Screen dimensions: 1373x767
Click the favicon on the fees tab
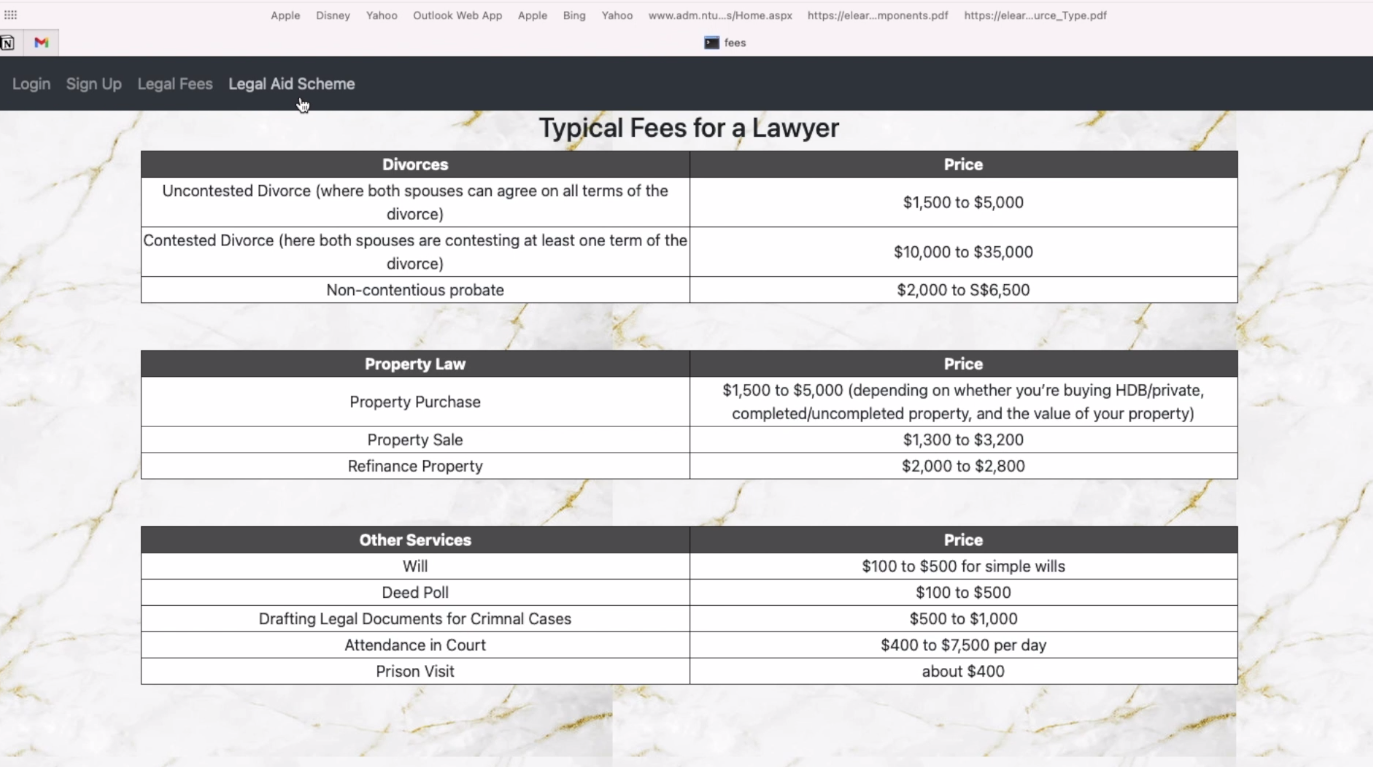710,42
